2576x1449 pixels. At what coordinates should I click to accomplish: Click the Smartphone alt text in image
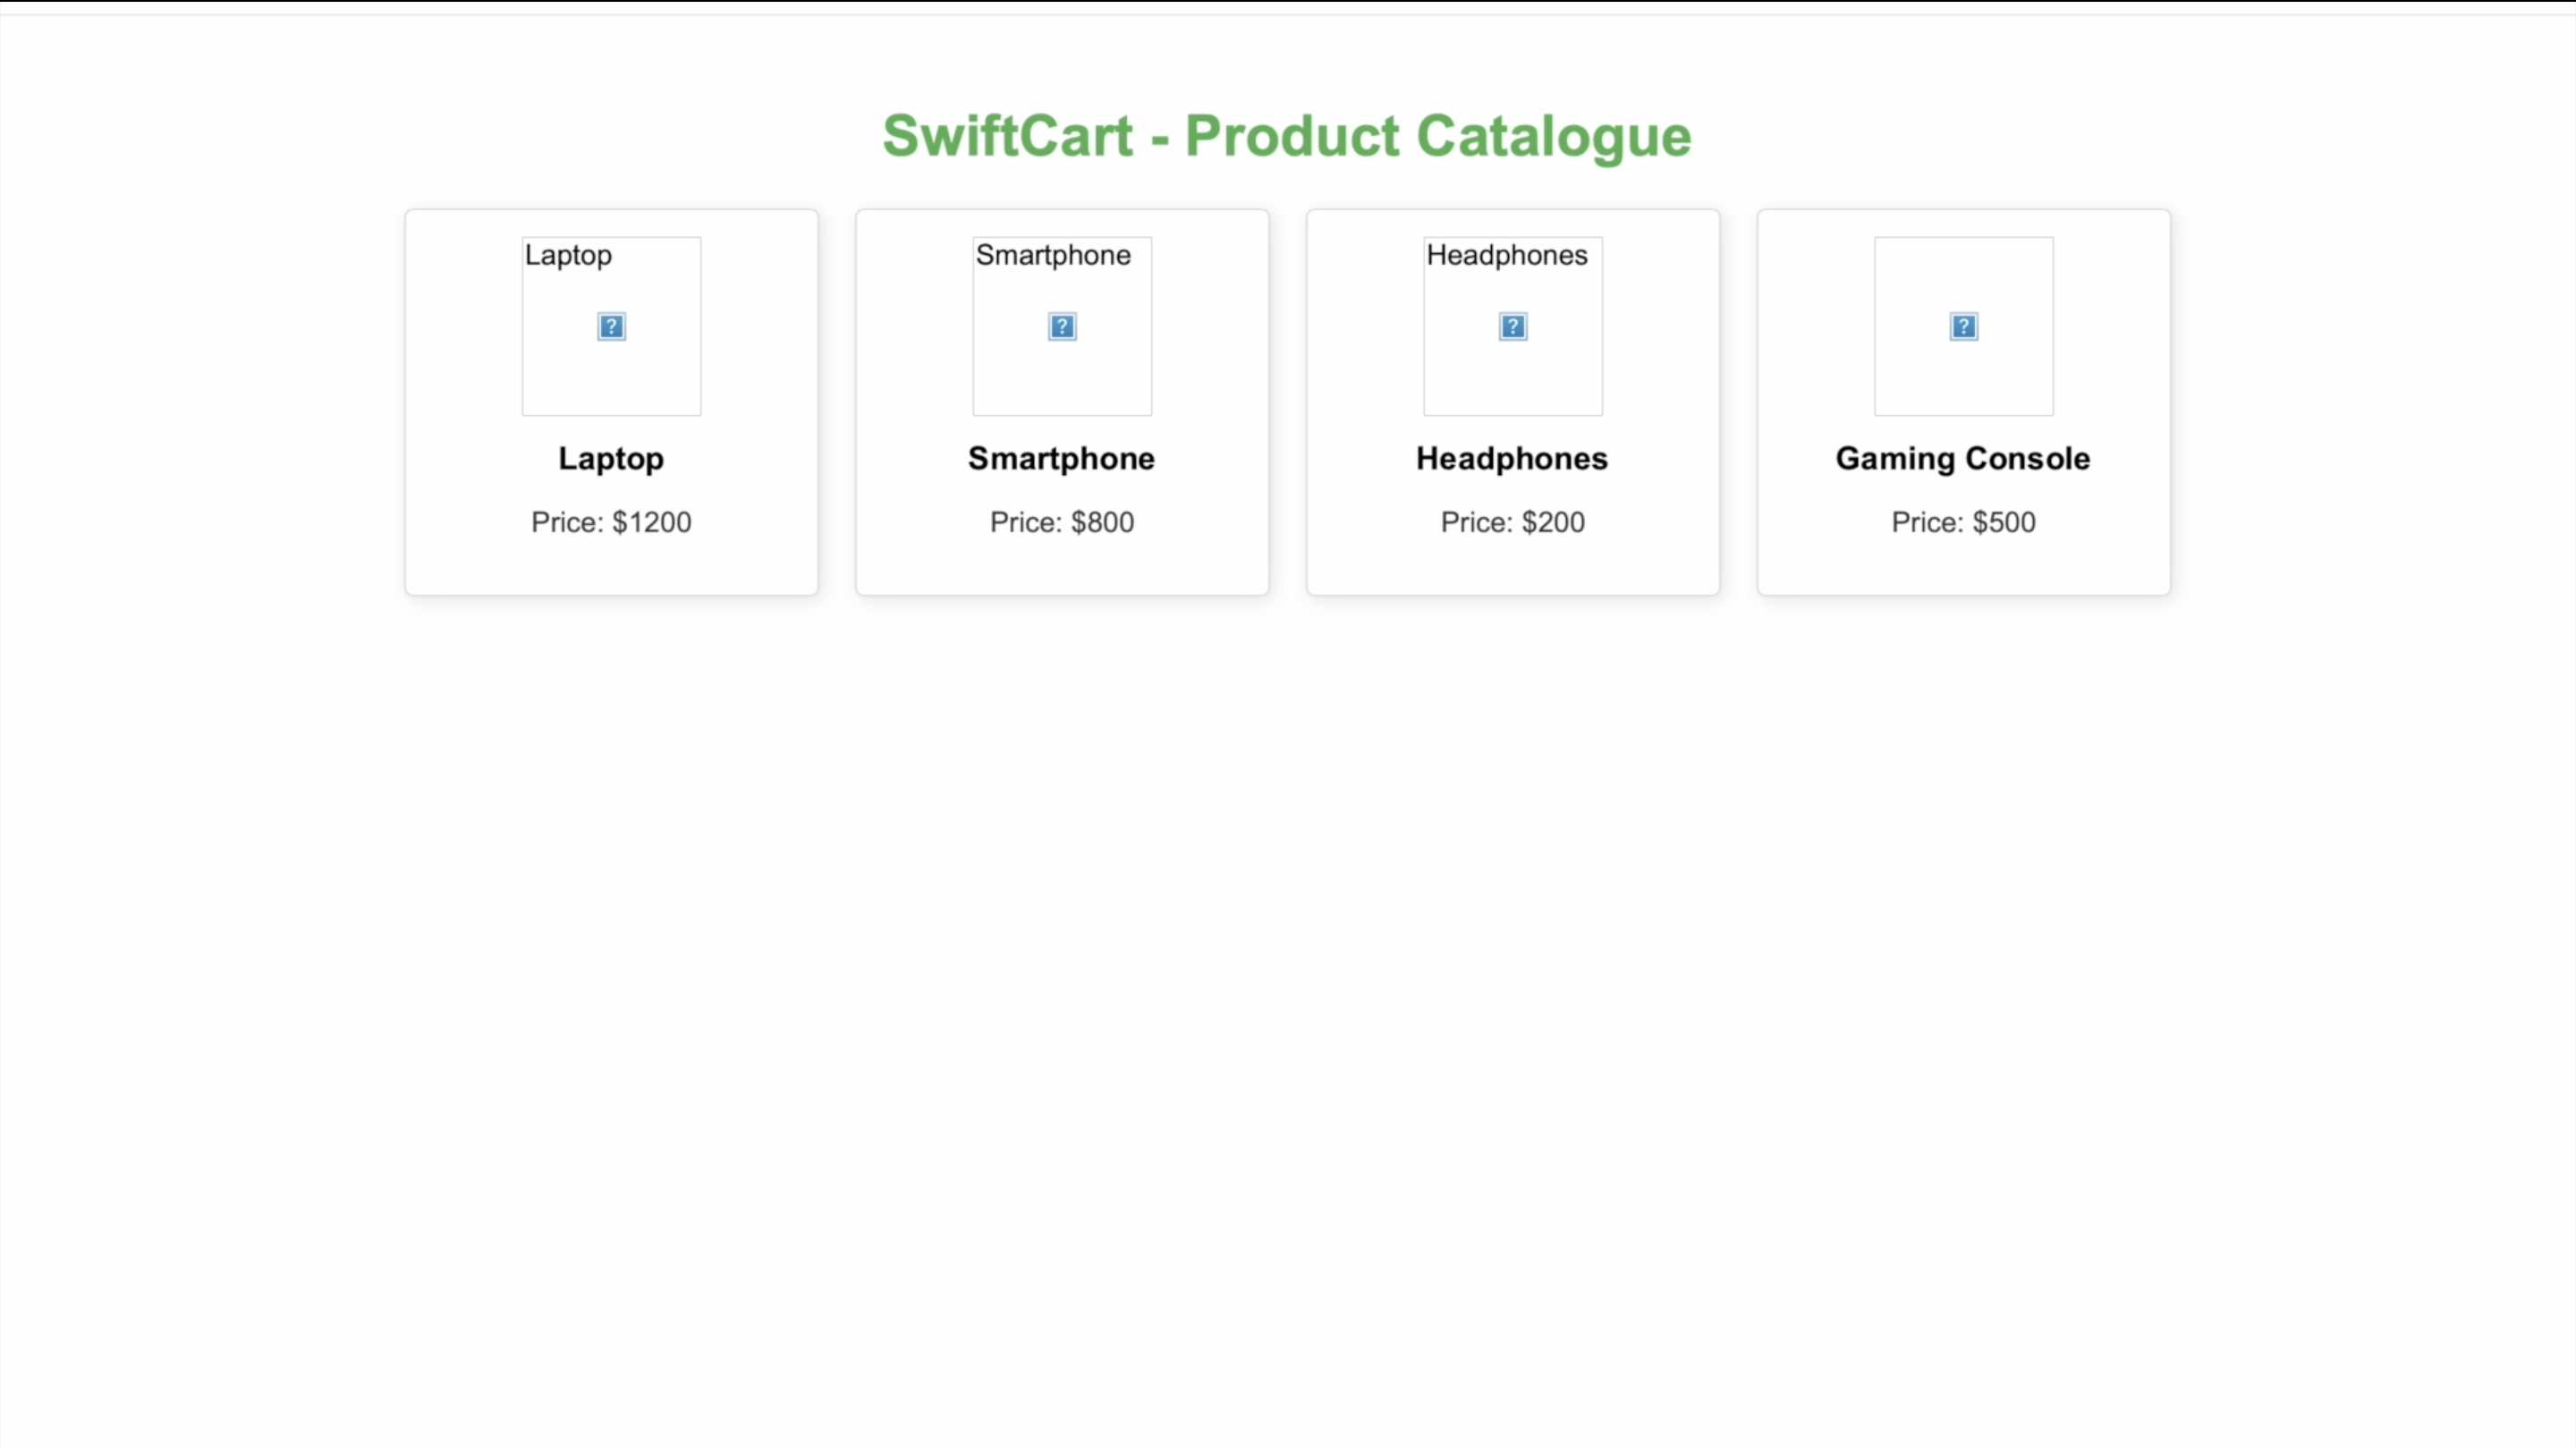tap(1053, 255)
